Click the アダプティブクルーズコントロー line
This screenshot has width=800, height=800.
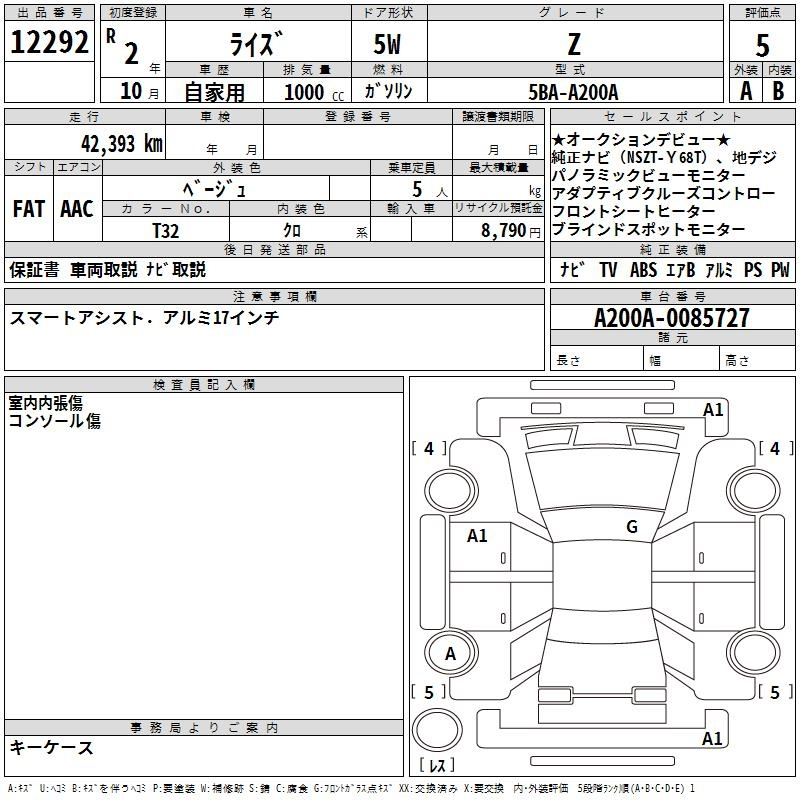[x=663, y=193]
